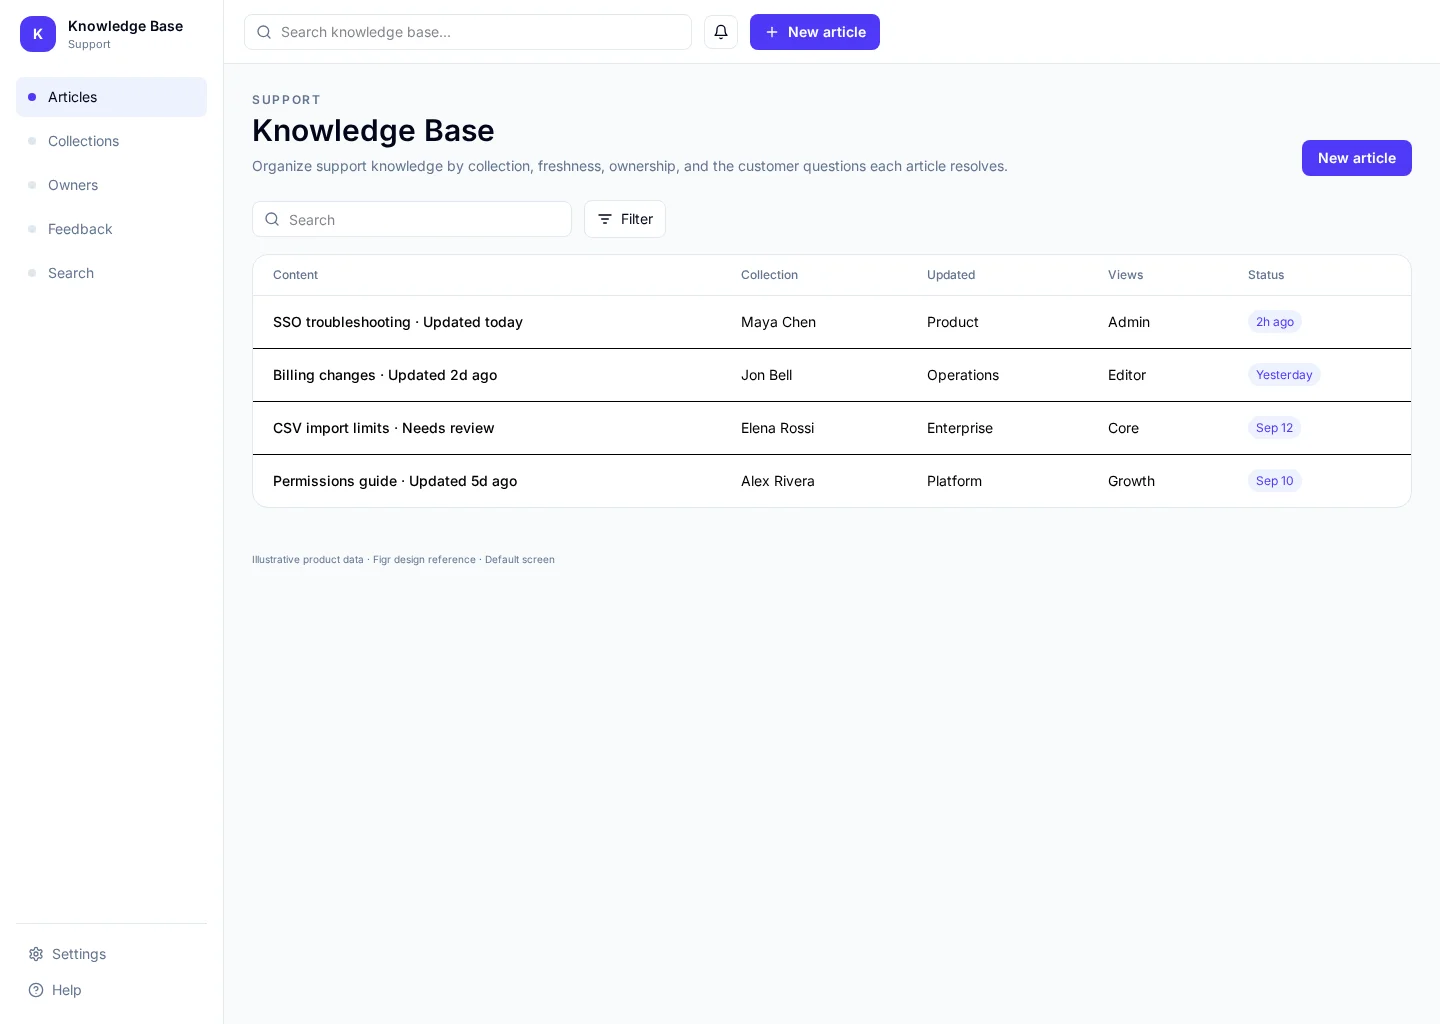Open SSO troubleshooting article row
This screenshot has width=1440, height=1024.
pyautogui.click(x=832, y=322)
